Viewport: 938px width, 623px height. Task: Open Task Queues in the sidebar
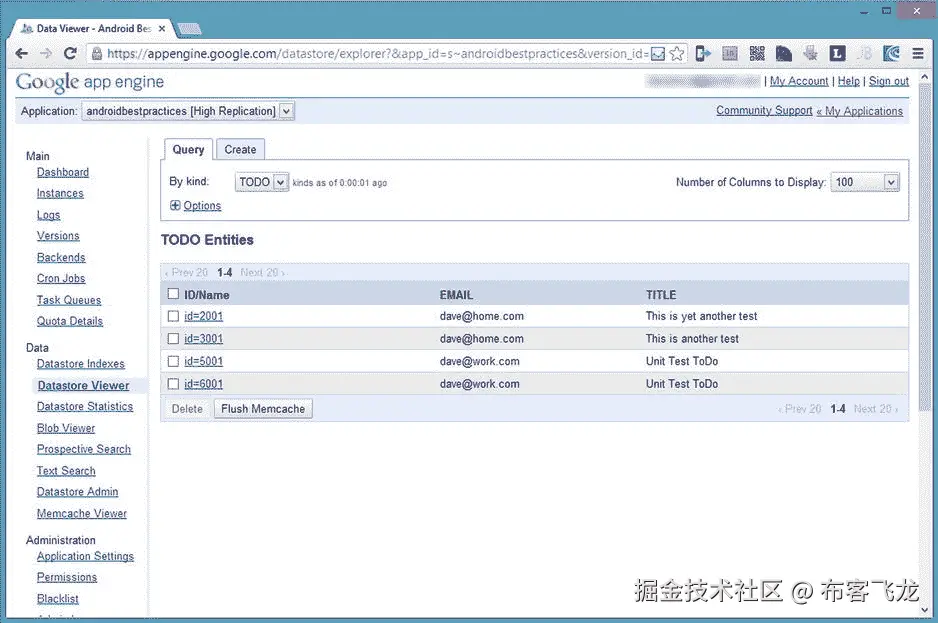(x=69, y=300)
